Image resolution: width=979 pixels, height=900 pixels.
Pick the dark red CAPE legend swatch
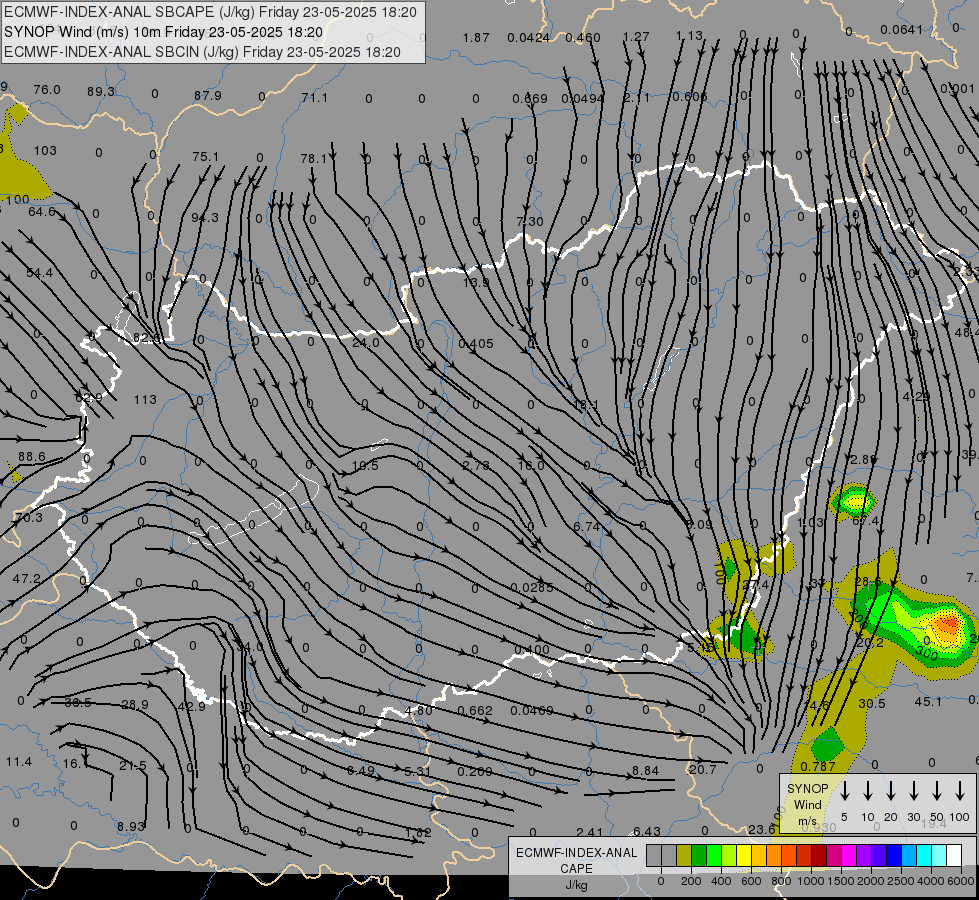(x=819, y=855)
